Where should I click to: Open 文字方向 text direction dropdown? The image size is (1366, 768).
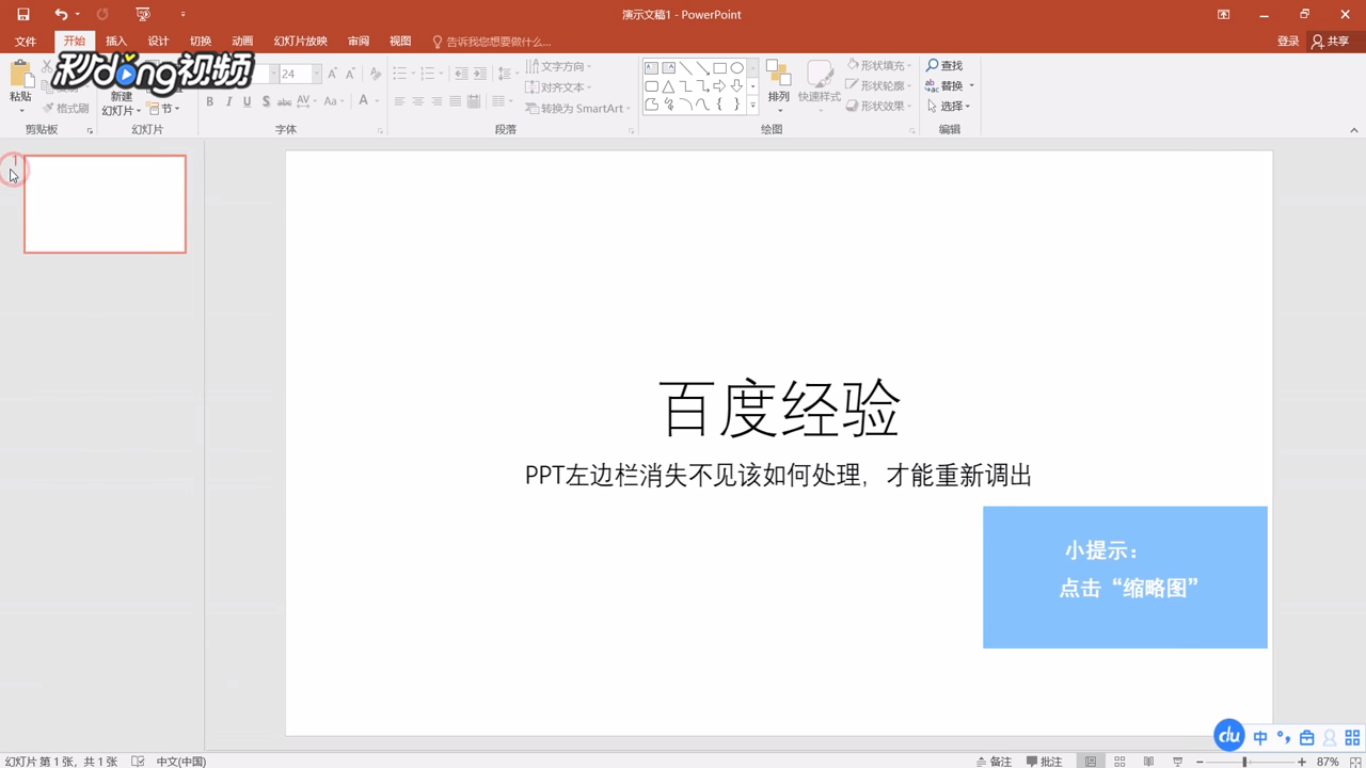[558, 66]
